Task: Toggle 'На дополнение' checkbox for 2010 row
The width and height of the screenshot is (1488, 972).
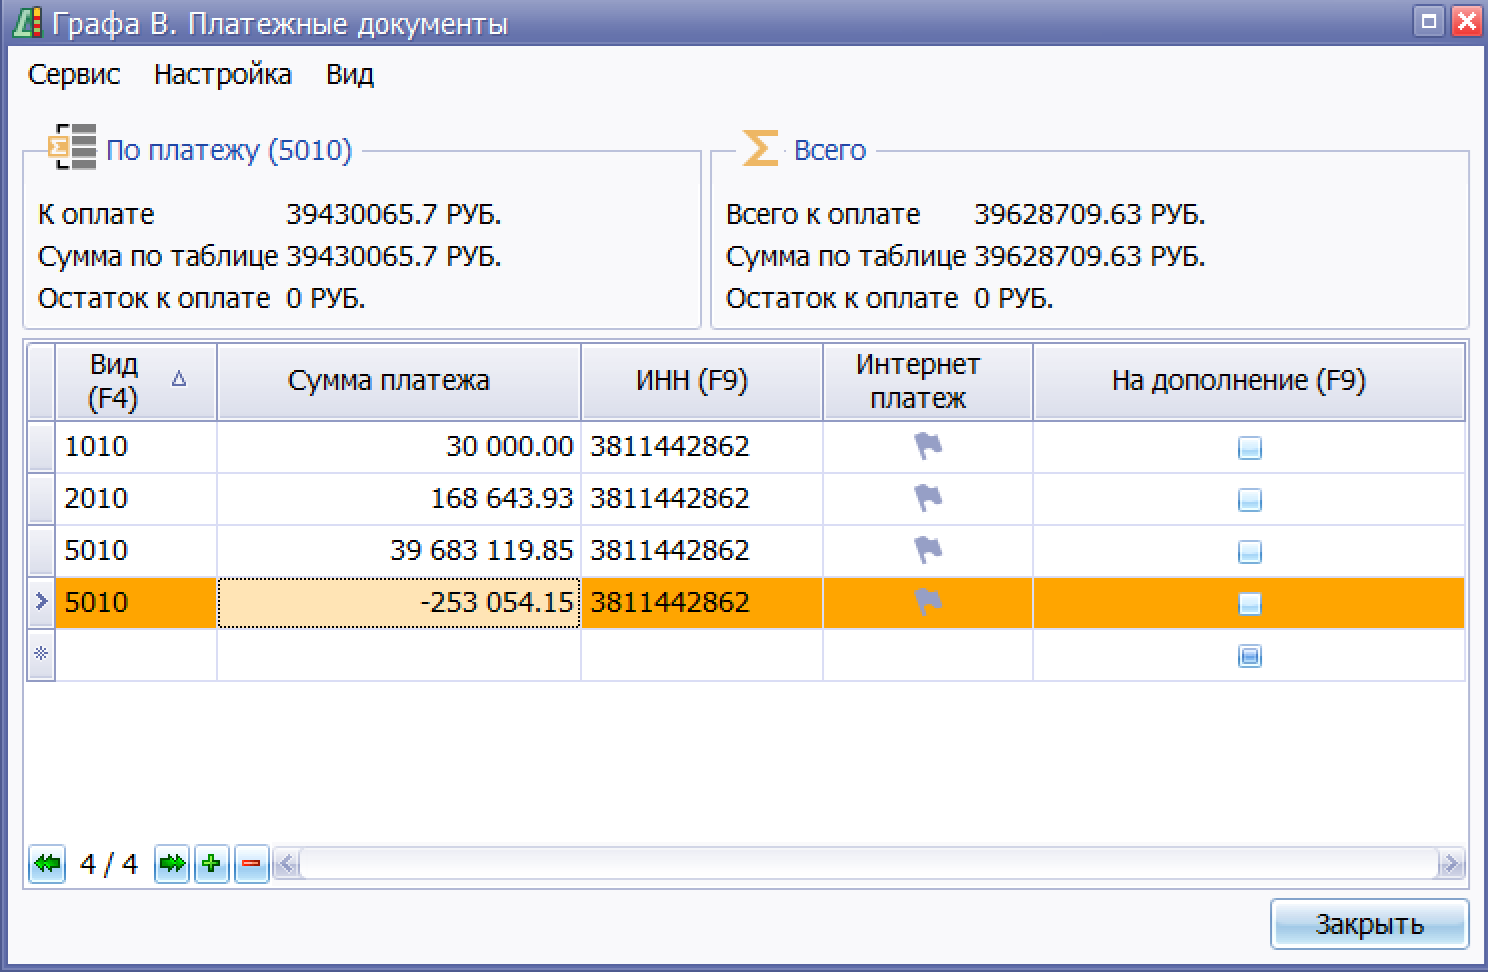Action: (1249, 500)
